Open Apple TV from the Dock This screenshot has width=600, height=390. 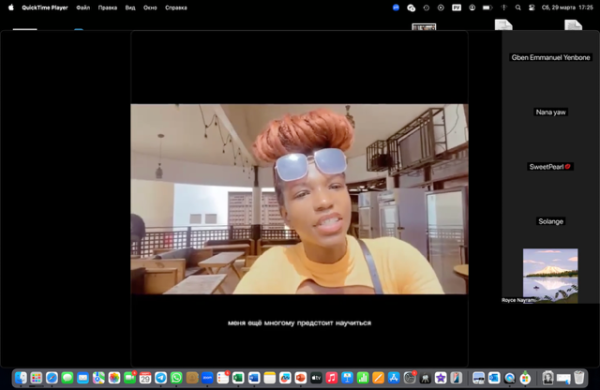[x=316, y=378]
